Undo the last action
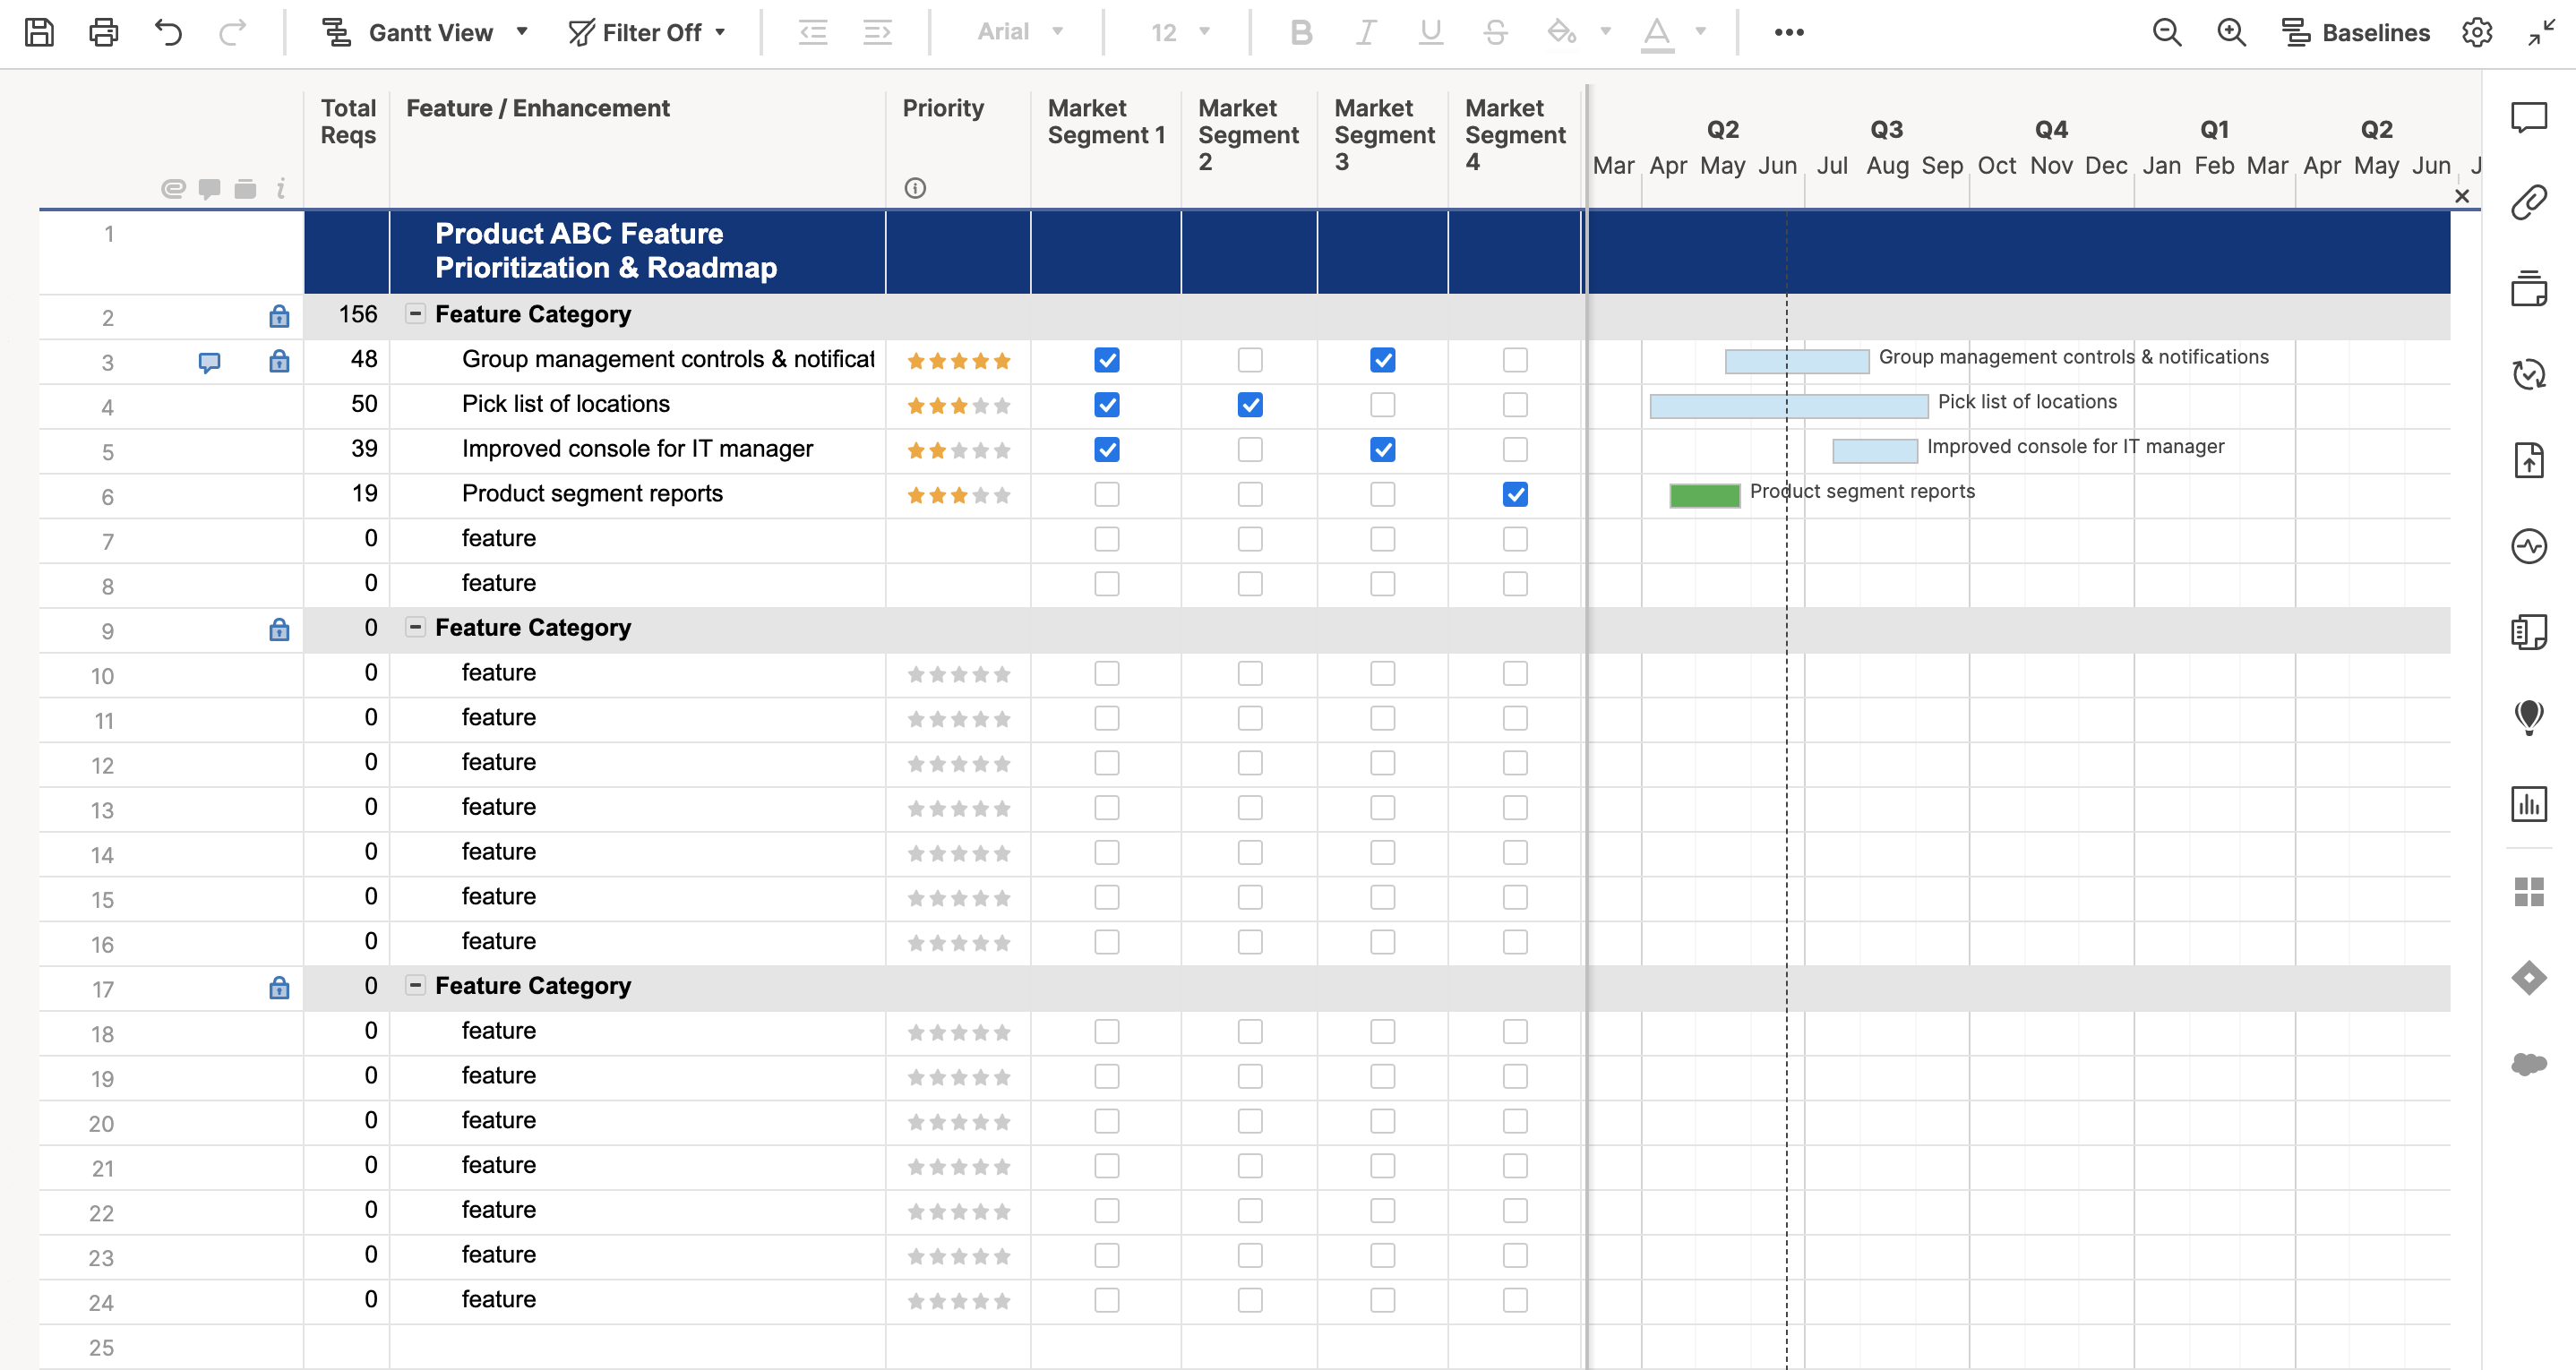The image size is (2576, 1370). click(x=168, y=32)
